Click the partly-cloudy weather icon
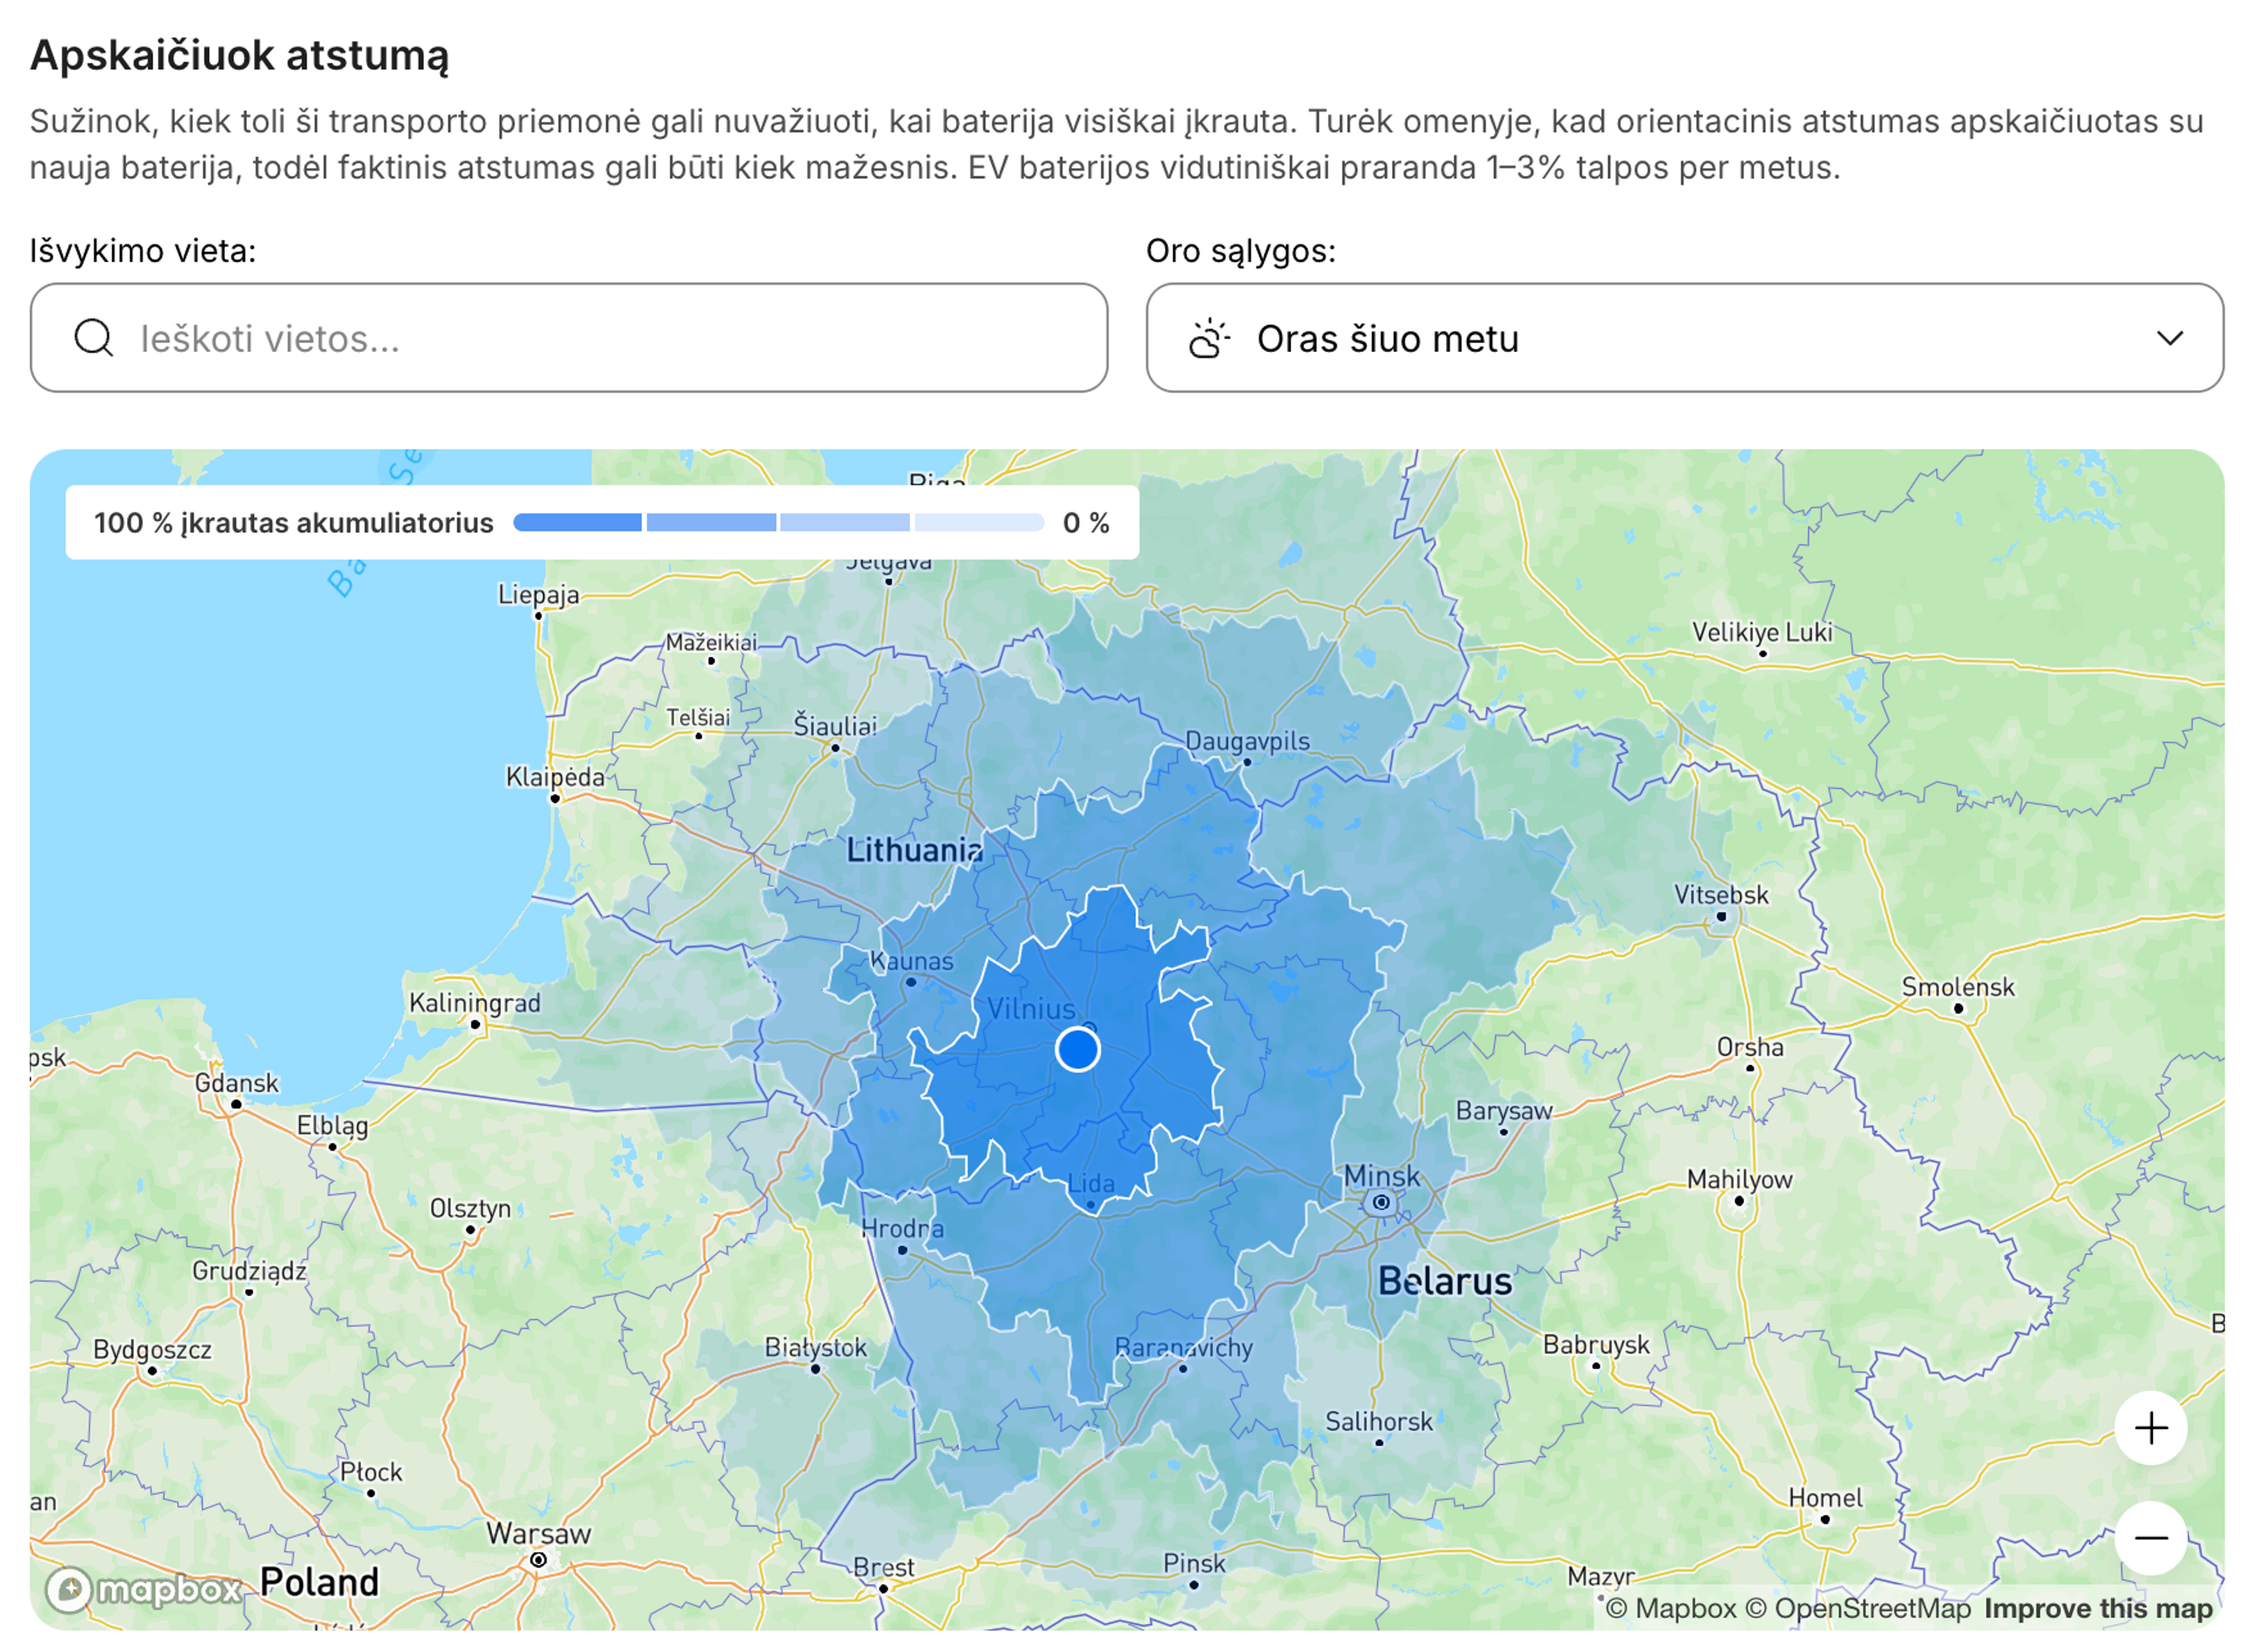2258x1652 pixels. coord(1209,338)
